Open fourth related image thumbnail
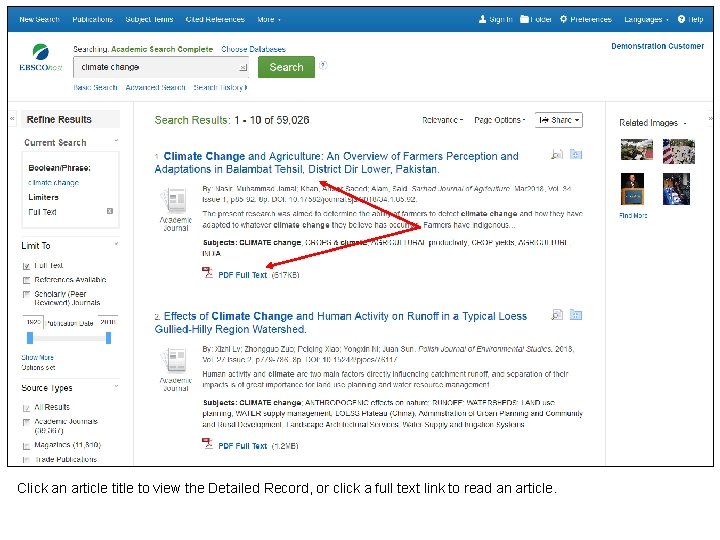Image resolution: width=720 pixels, height=540 pixels. tap(676, 189)
